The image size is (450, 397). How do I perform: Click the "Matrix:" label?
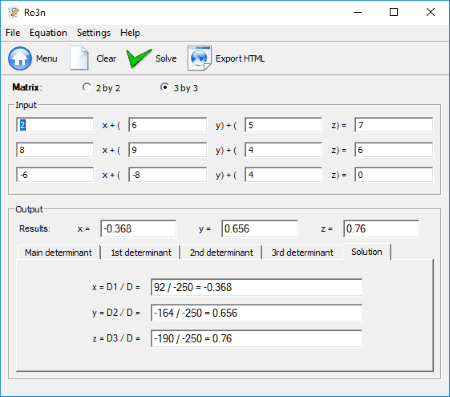27,87
